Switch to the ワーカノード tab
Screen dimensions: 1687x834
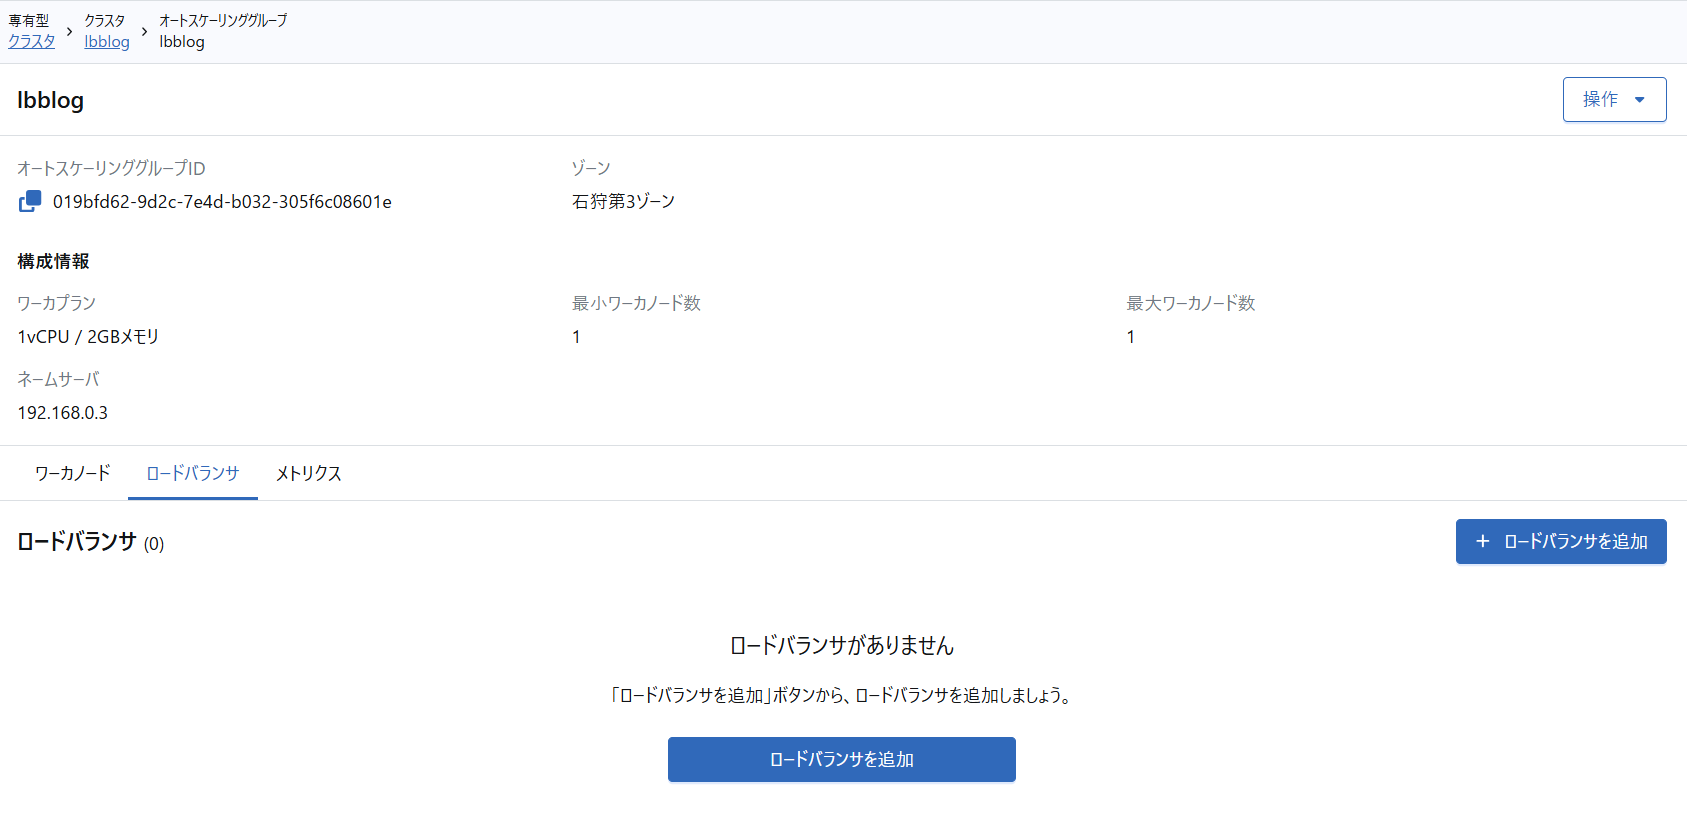click(x=72, y=473)
